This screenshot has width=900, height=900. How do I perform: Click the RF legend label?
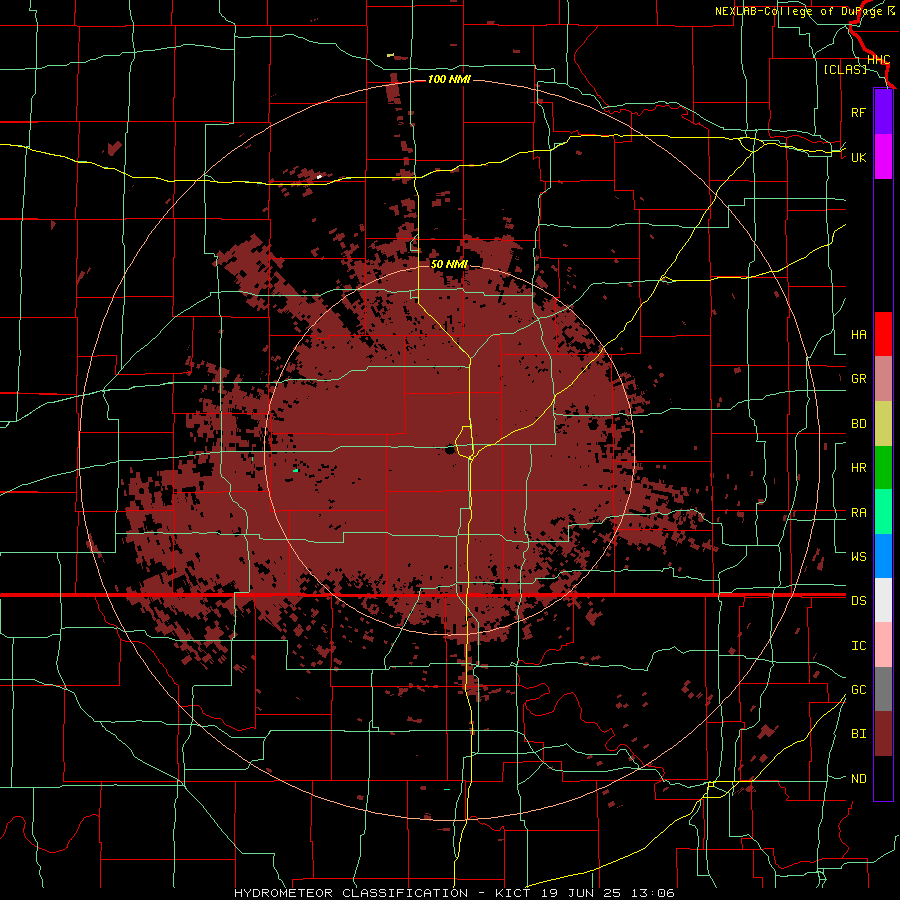[x=858, y=112]
